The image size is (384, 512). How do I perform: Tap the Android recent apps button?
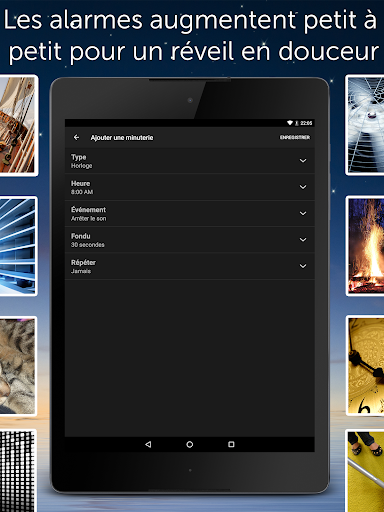coord(231,444)
